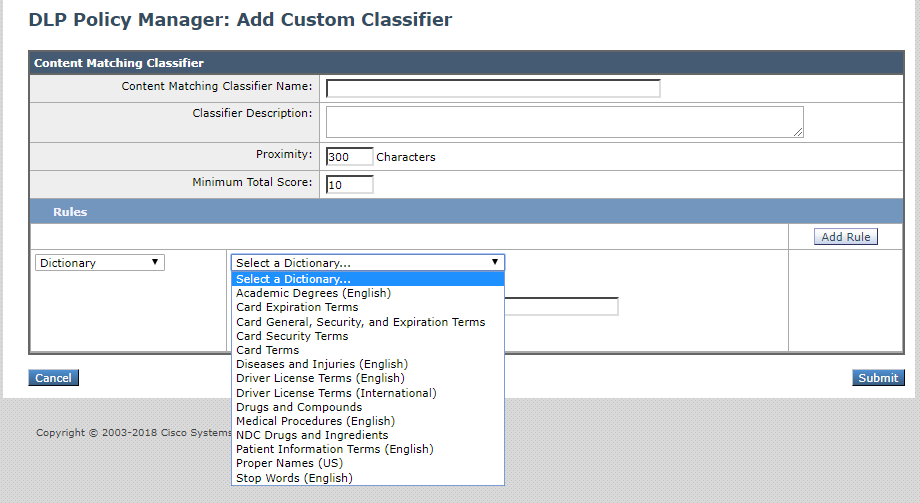The height and width of the screenshot is (503, 920).
Task: Collapse the Select a Dictionary combo box
Action: [x=368, y=262]
